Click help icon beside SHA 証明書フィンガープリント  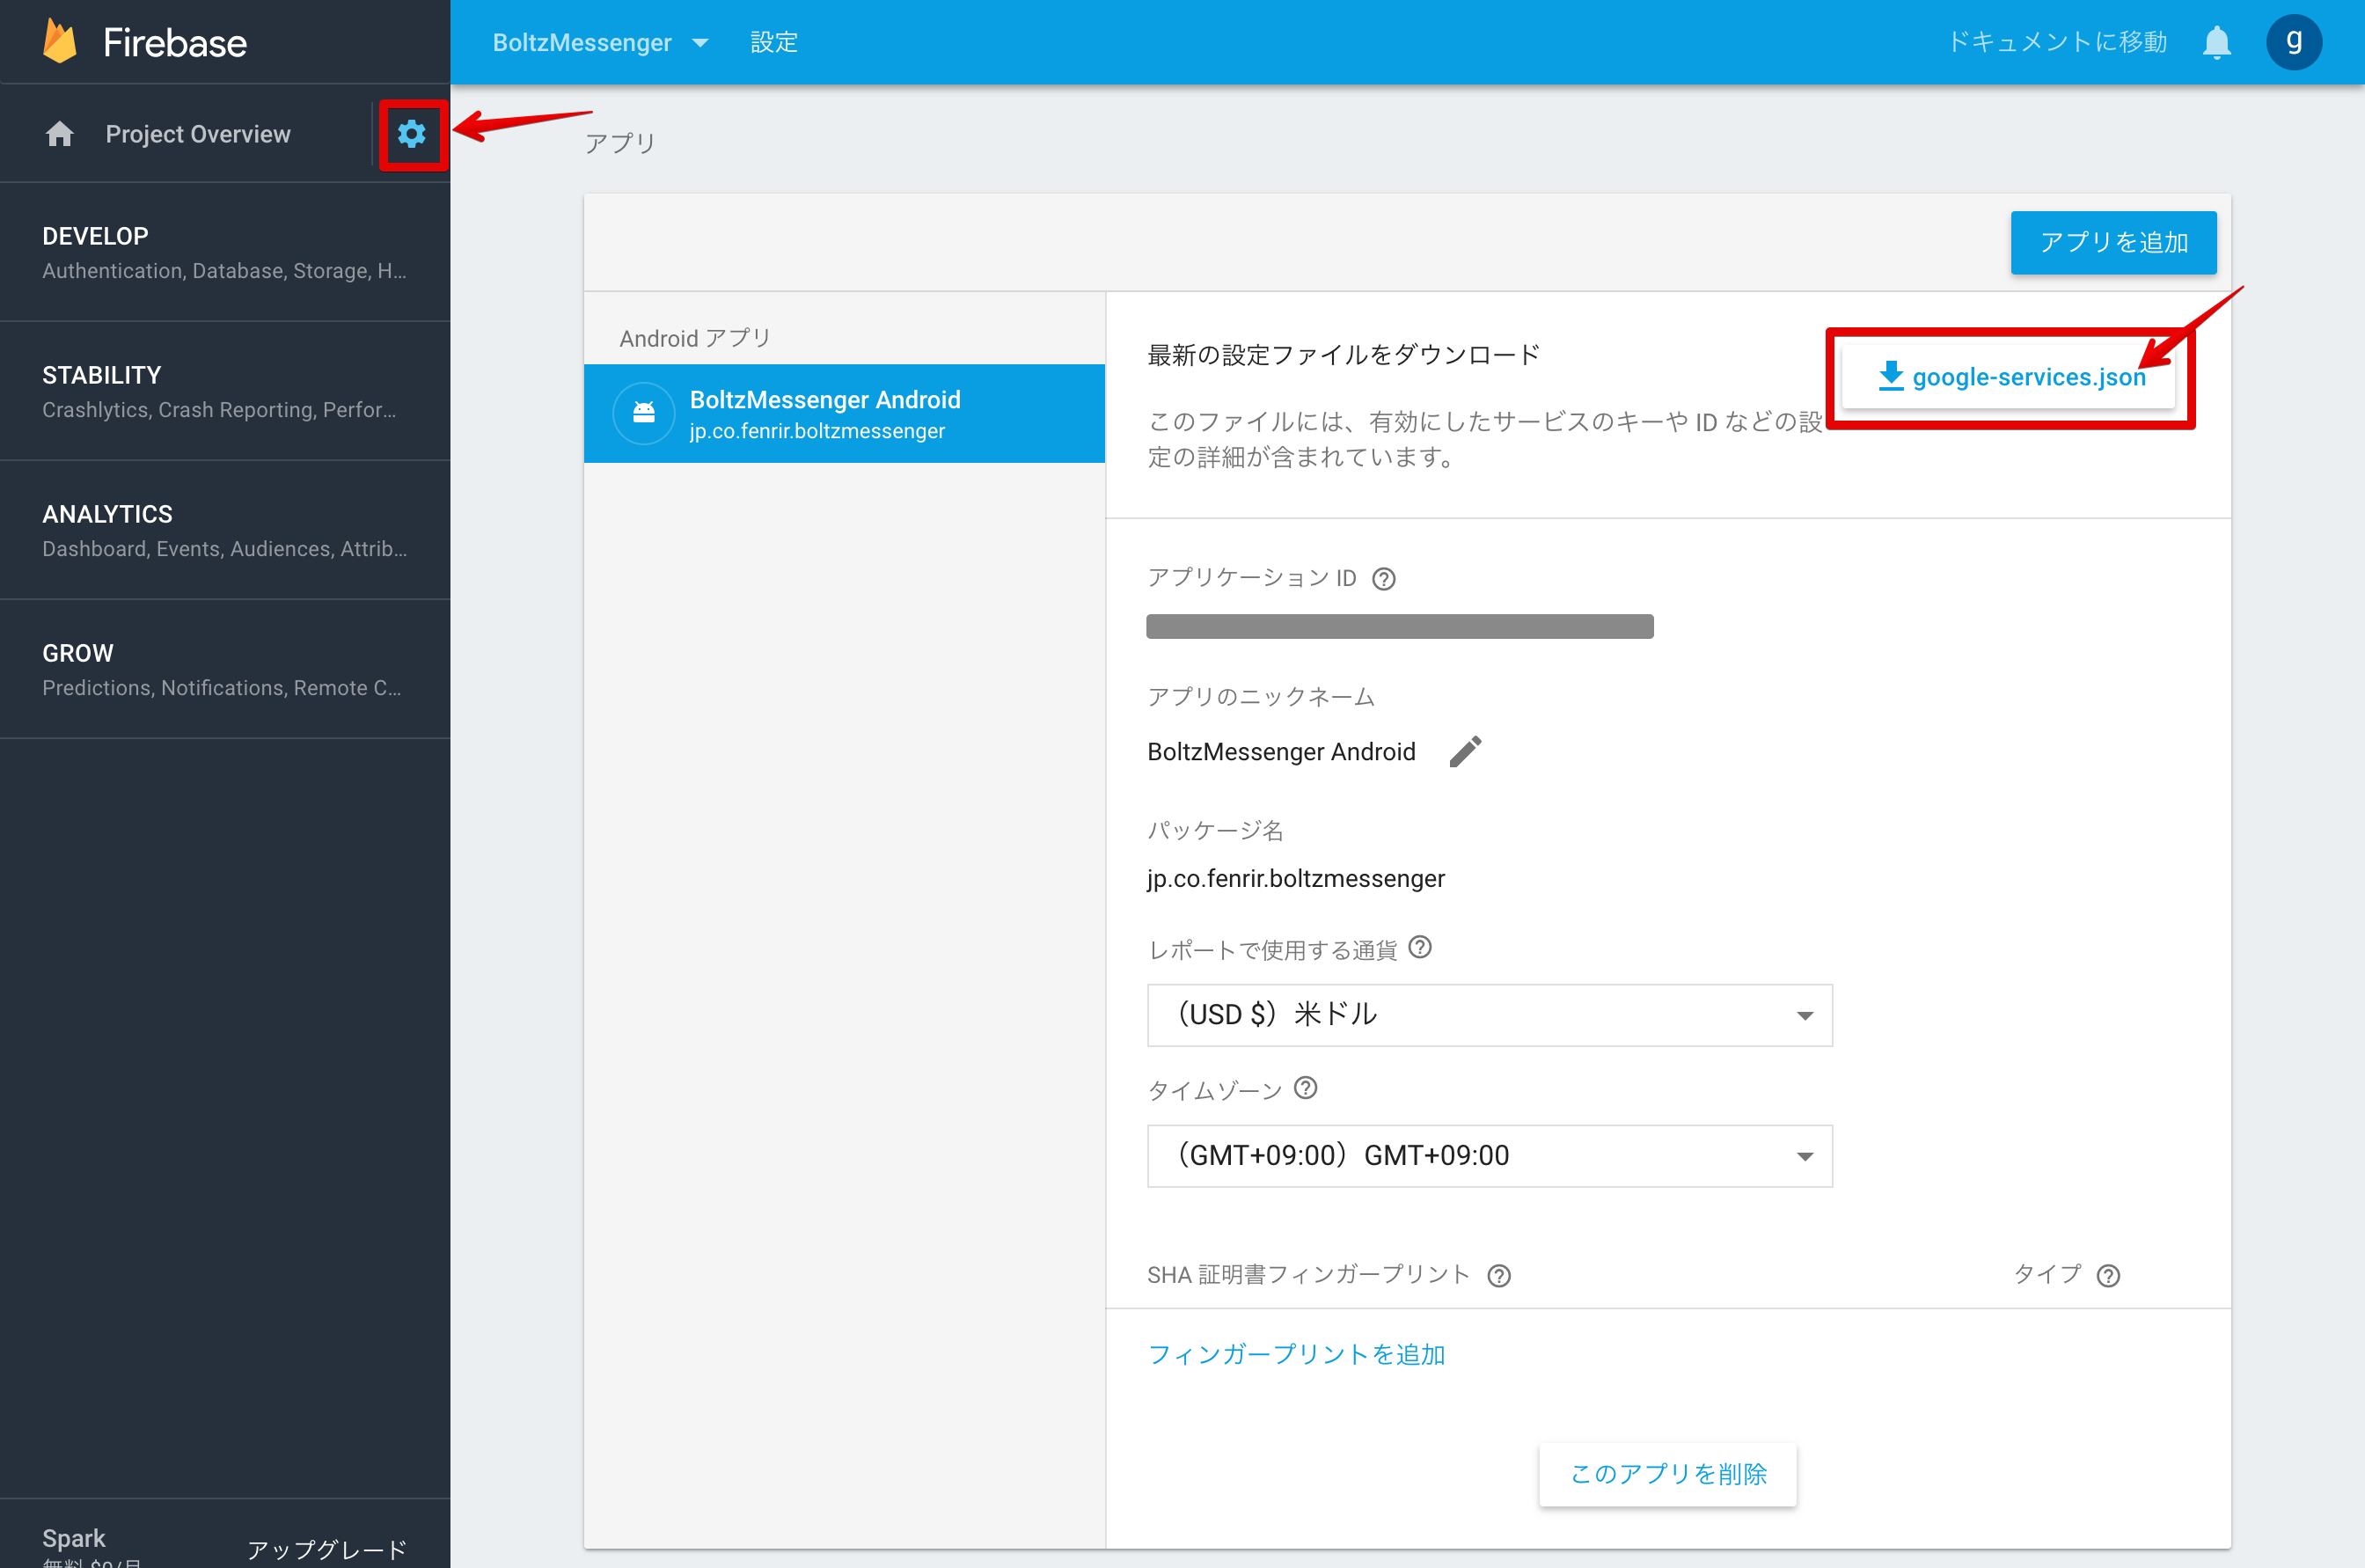pos(1499,1276)
